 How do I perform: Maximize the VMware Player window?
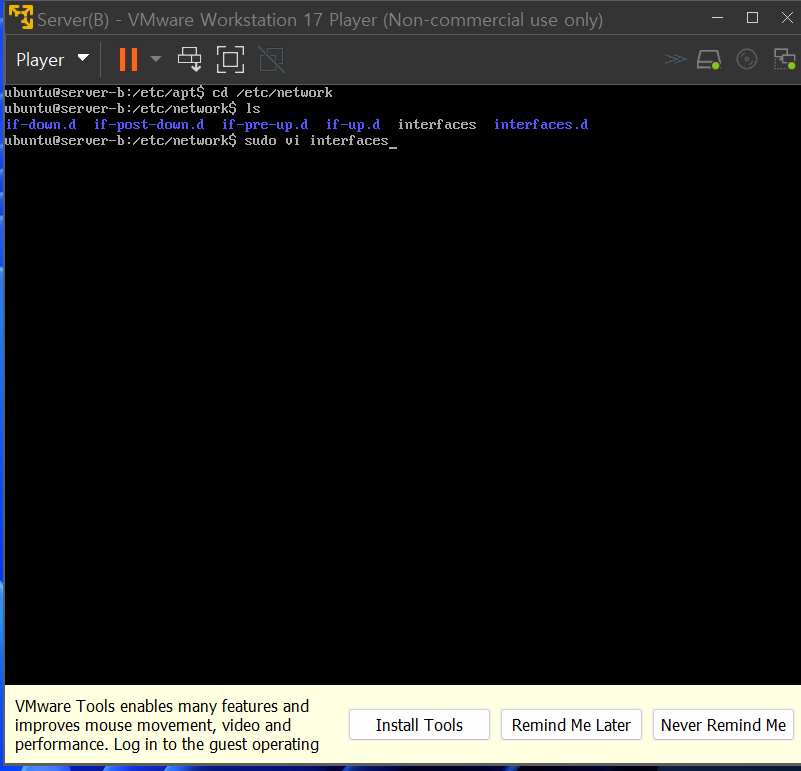click(752, 18)
